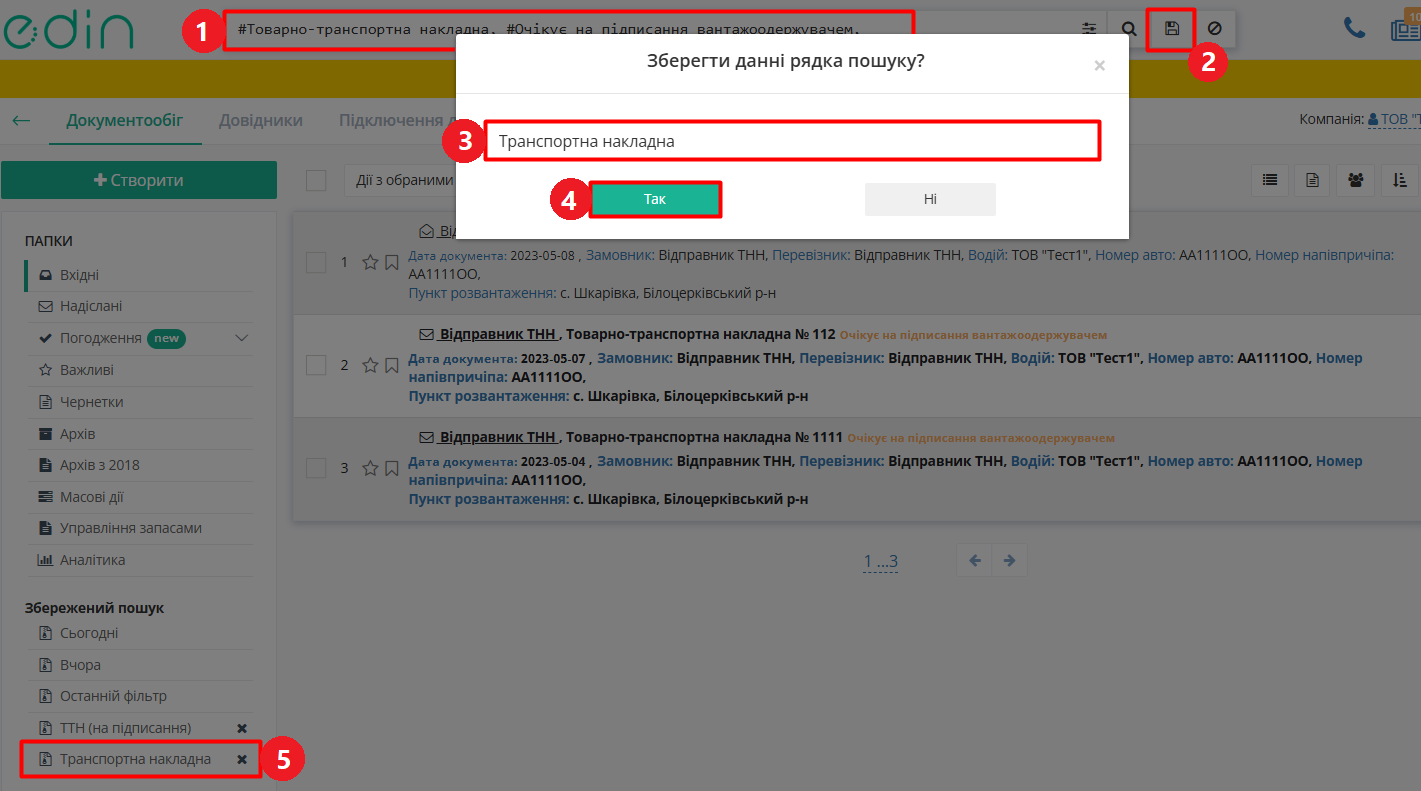1421x791 pixels.
Task: Clear the search bar using the ban icon
Action: click(x=1213, y=28)
